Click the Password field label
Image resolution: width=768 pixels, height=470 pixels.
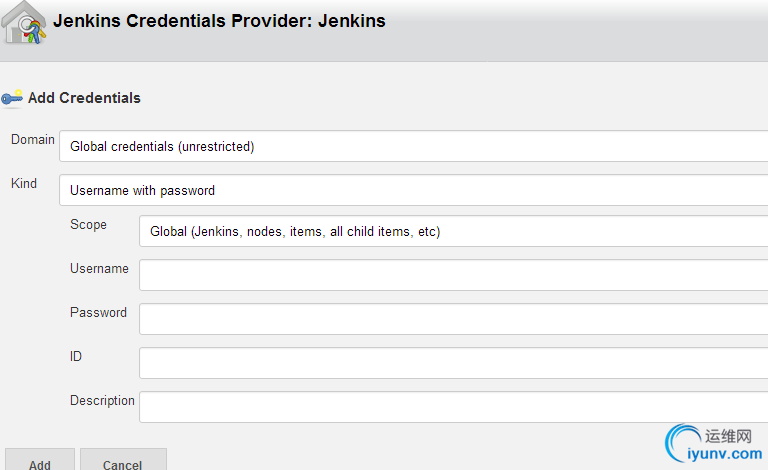98,312
